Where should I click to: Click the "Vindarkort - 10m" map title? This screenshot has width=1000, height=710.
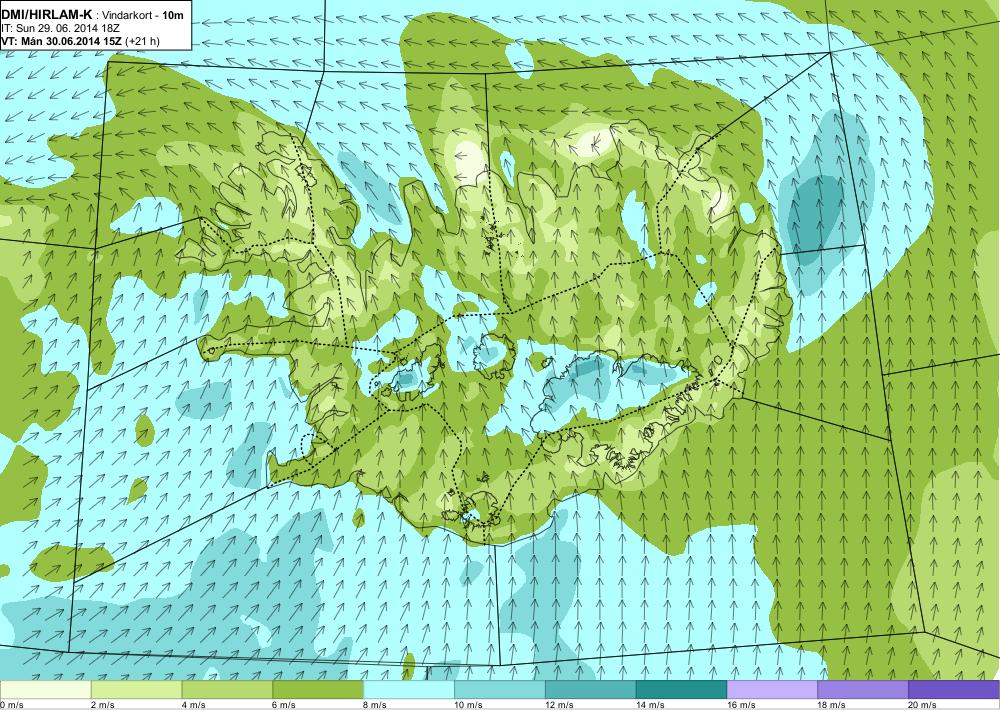pos(141,15)
